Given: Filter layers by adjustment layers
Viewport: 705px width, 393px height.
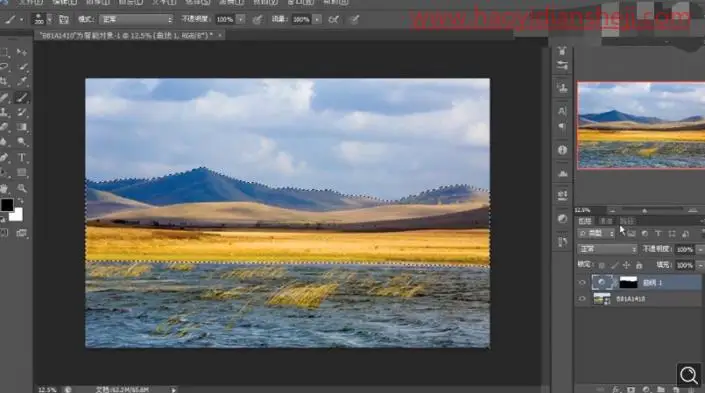Looking at the screenshot, I should (645, 234).
